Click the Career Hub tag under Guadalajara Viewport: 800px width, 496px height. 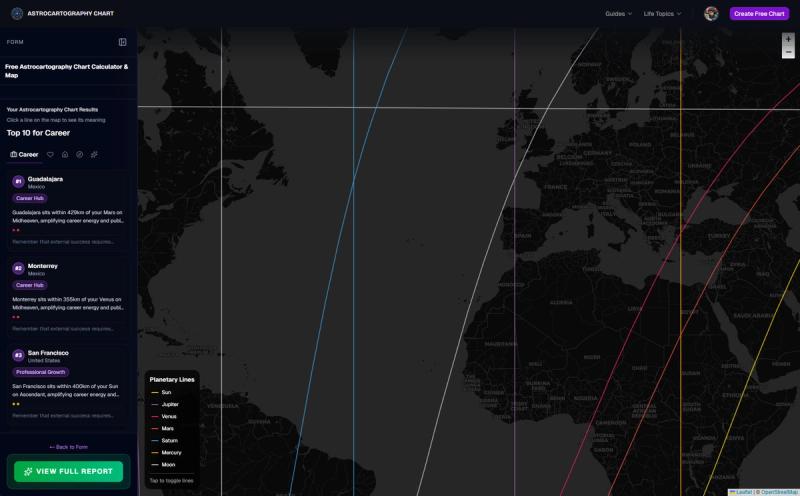click(30, 198)
